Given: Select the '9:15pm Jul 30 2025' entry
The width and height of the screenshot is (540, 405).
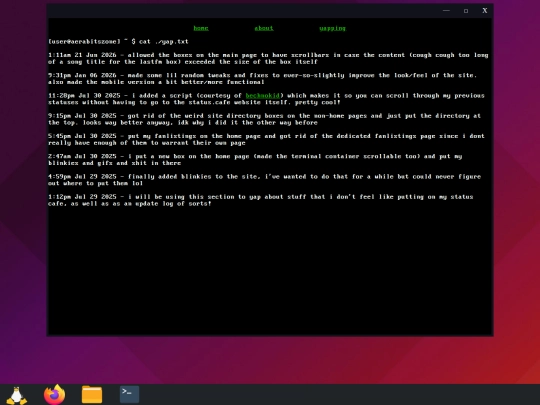Looking at the screenshot, I should click(x=264, y=119).
